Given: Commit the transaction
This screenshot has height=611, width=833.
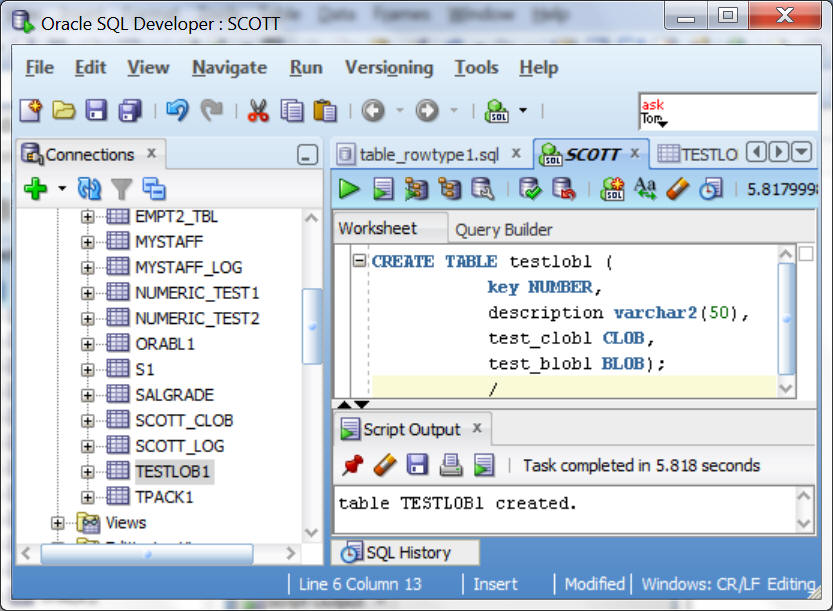Looking at the screenshot, I should point(530,189).
